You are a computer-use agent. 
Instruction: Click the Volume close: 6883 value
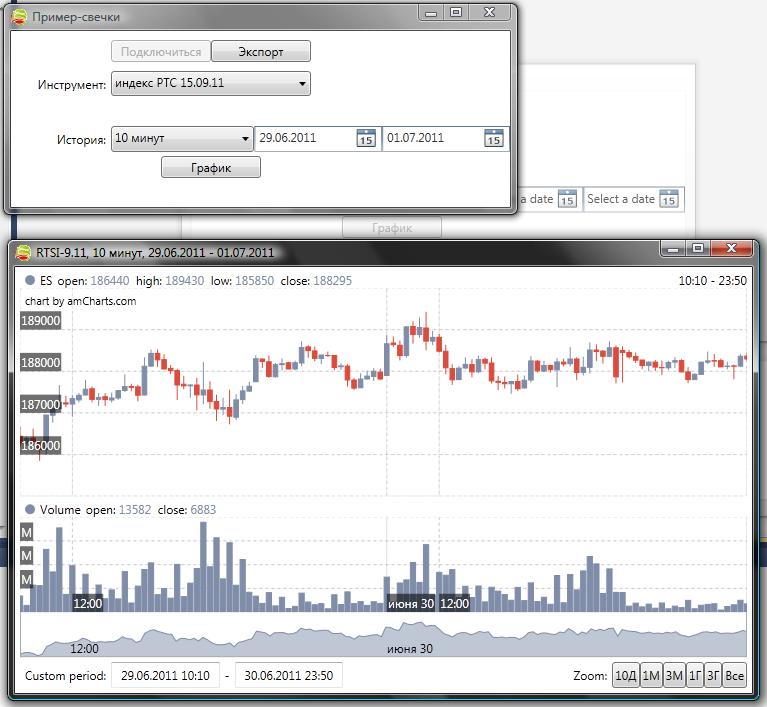point(203,510)
